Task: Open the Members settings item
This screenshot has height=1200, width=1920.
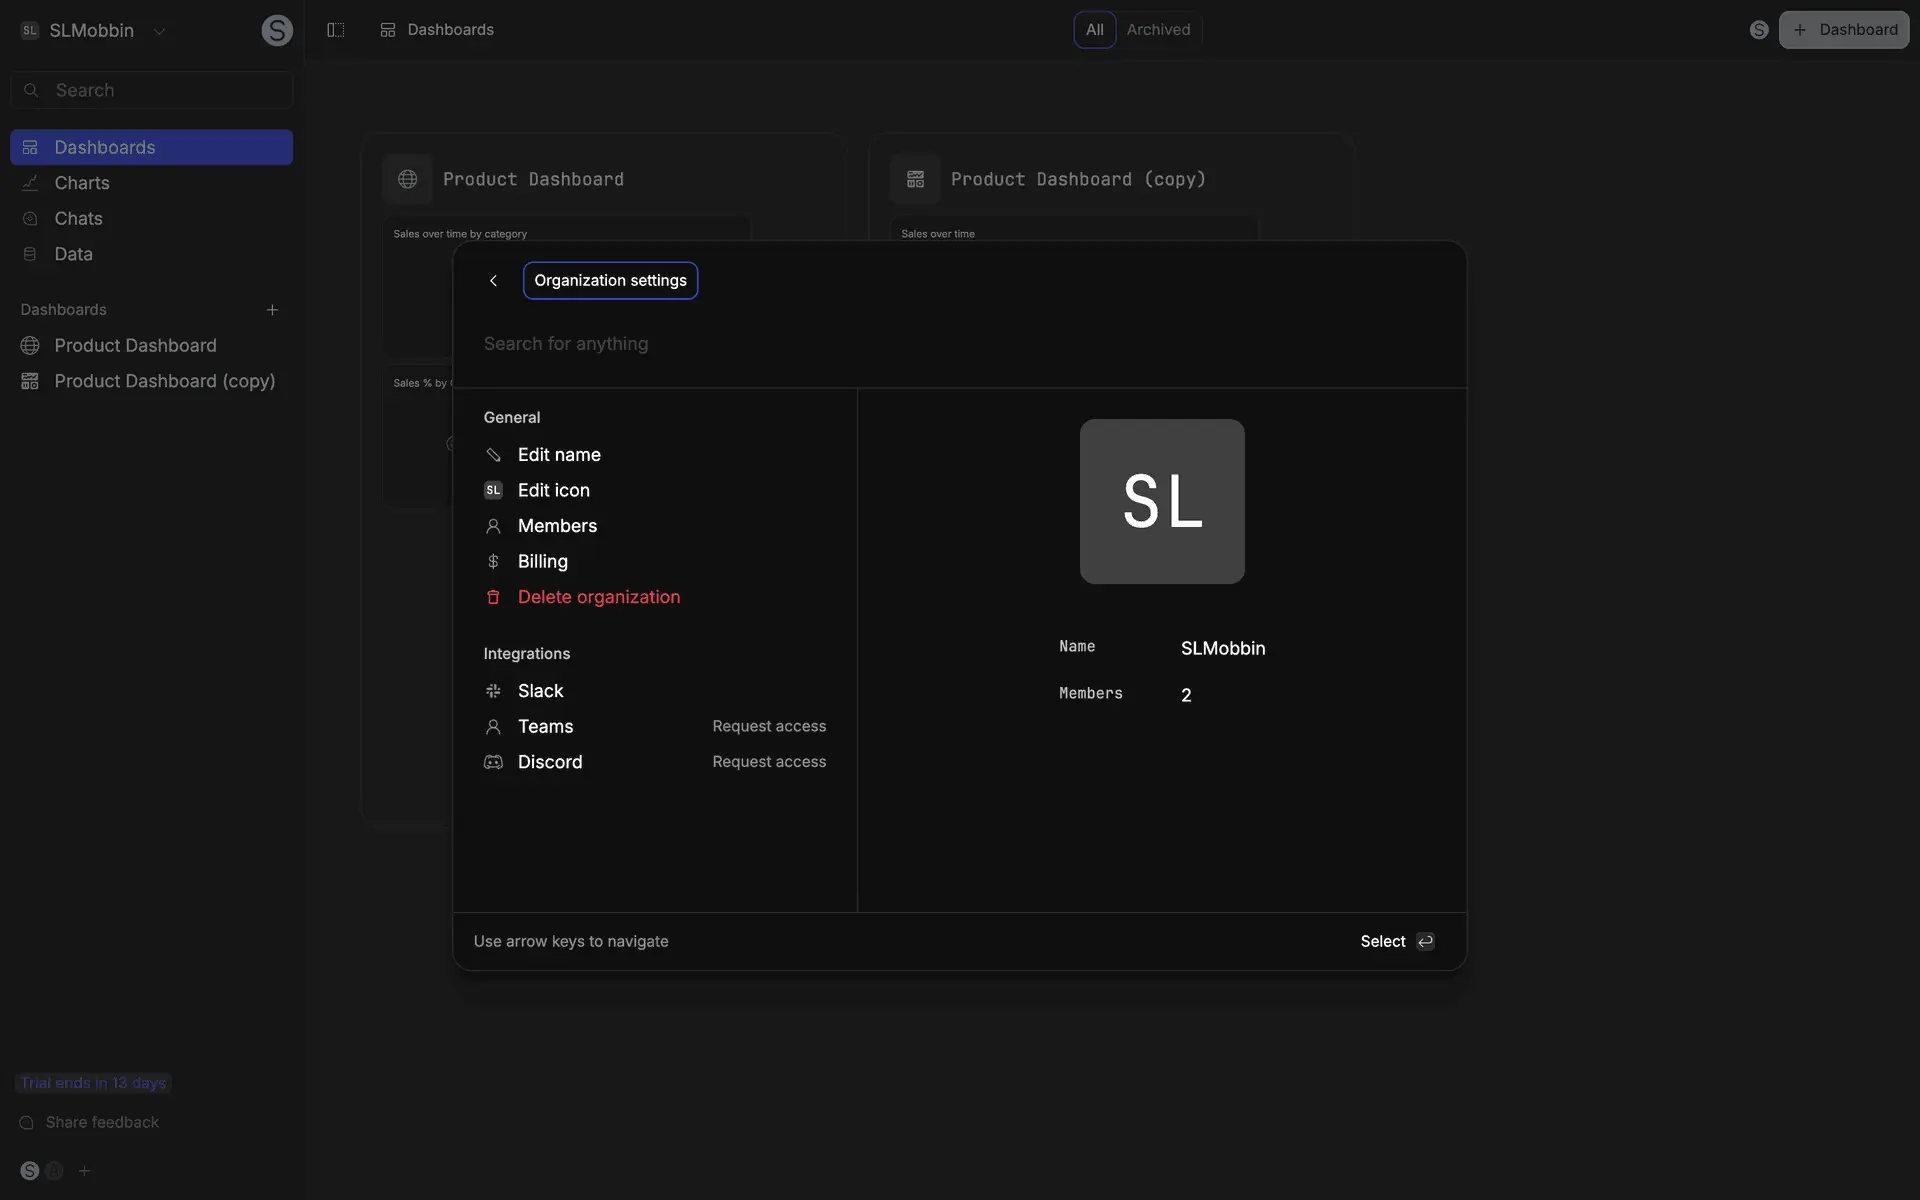Action: (557, 526)
